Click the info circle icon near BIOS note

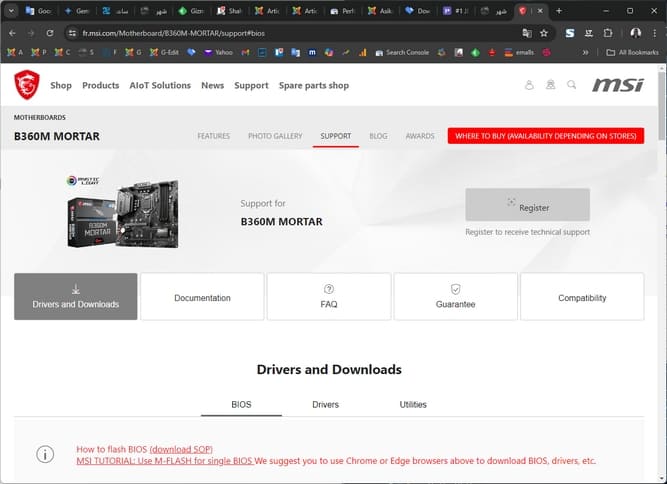coord(45,454)
